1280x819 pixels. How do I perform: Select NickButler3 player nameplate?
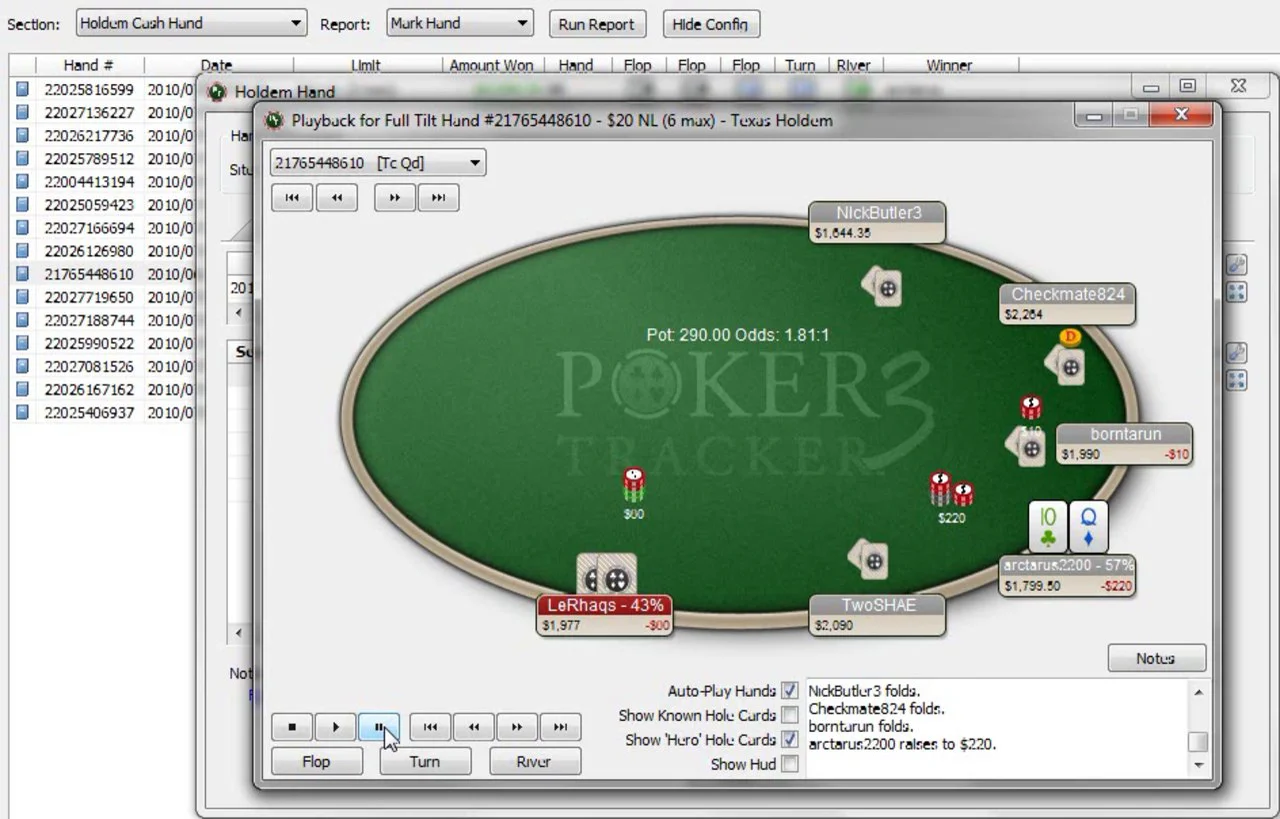point(878,222)
